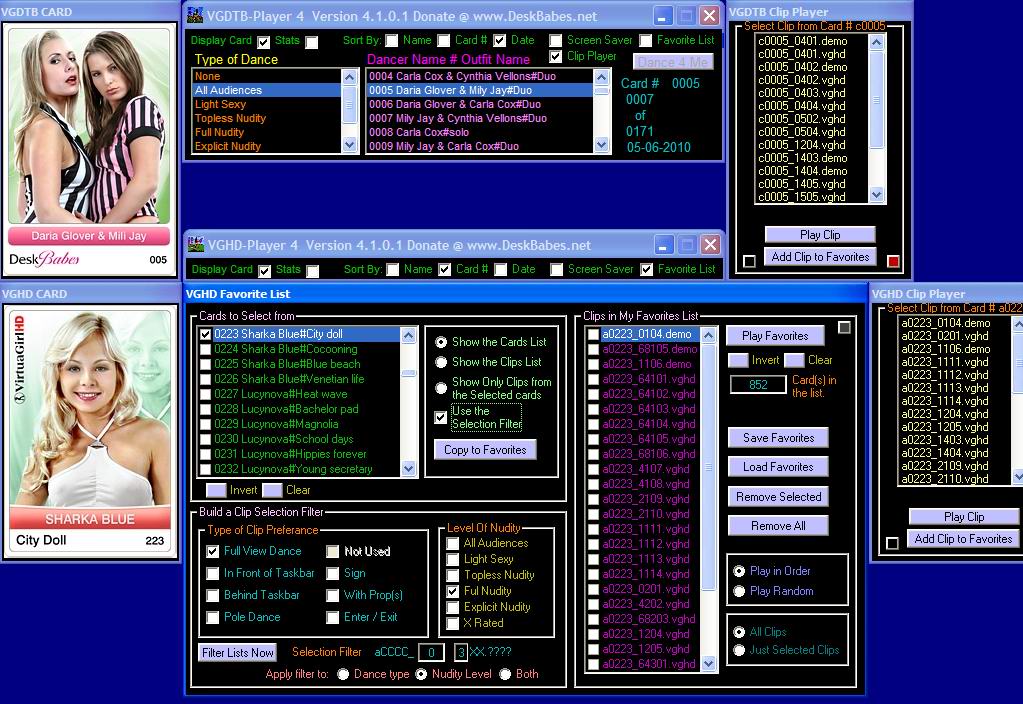The image size is (1023, 704).
Task: Click the Save Favorites button
Action: (x=778, y=438)
